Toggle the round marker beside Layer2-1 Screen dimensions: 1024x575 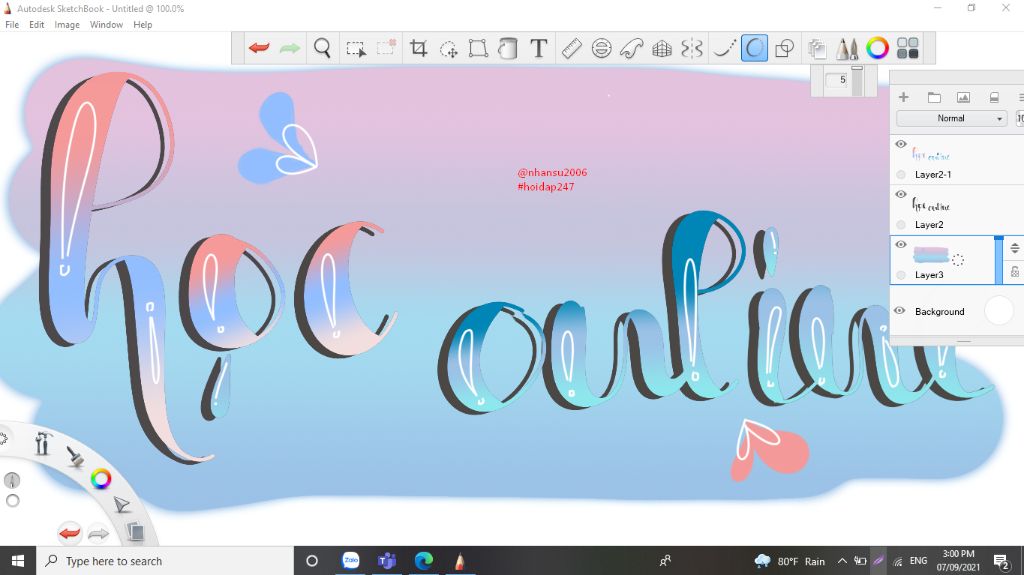901,174
